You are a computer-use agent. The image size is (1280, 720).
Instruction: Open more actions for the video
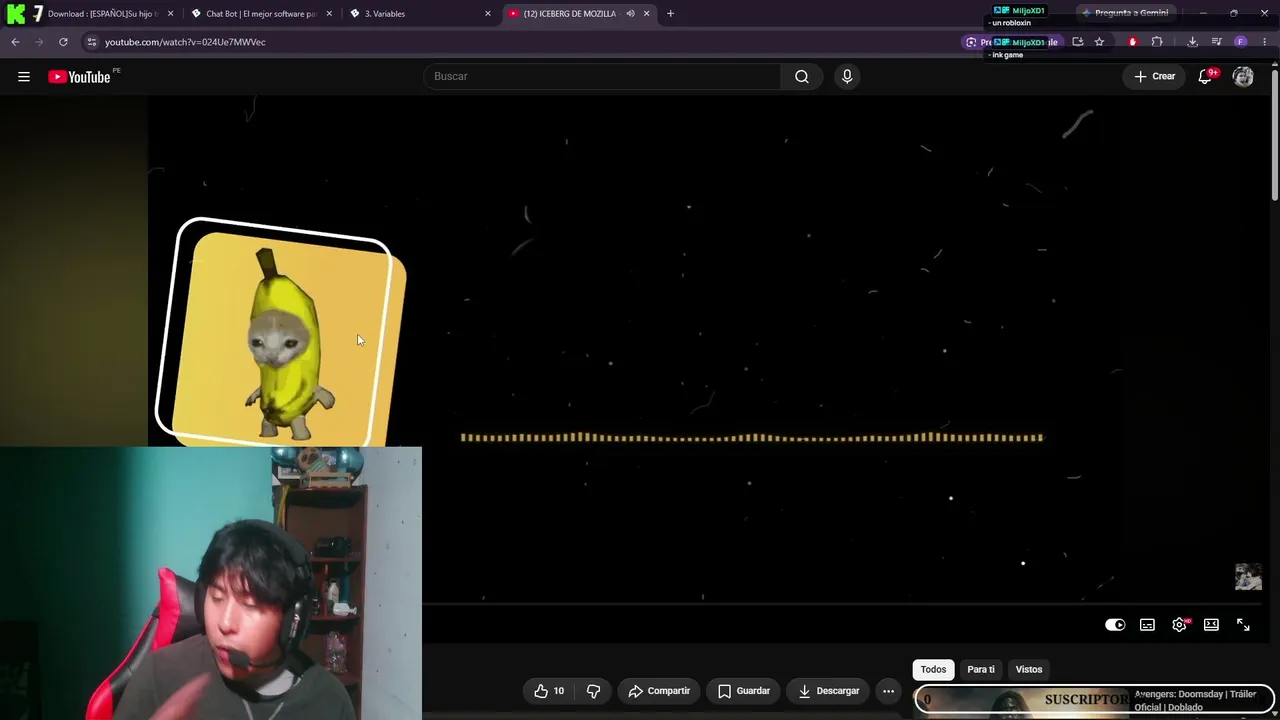point(888,691)
